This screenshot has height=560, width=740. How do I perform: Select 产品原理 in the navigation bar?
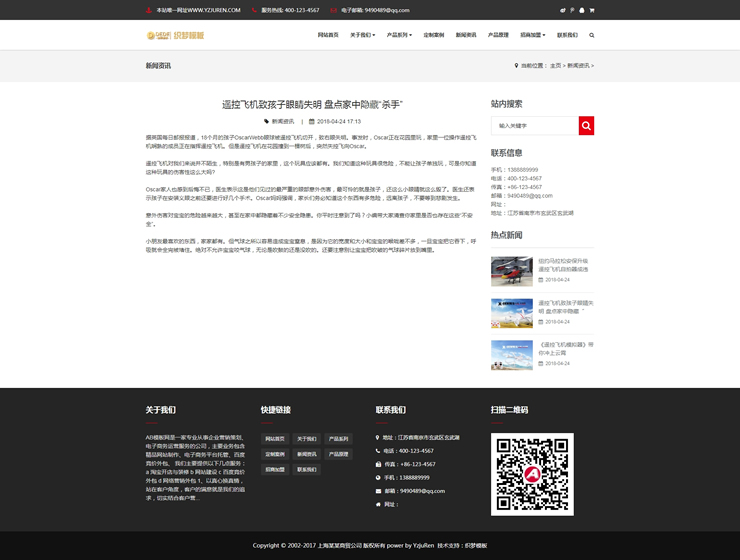pos(498,35)
